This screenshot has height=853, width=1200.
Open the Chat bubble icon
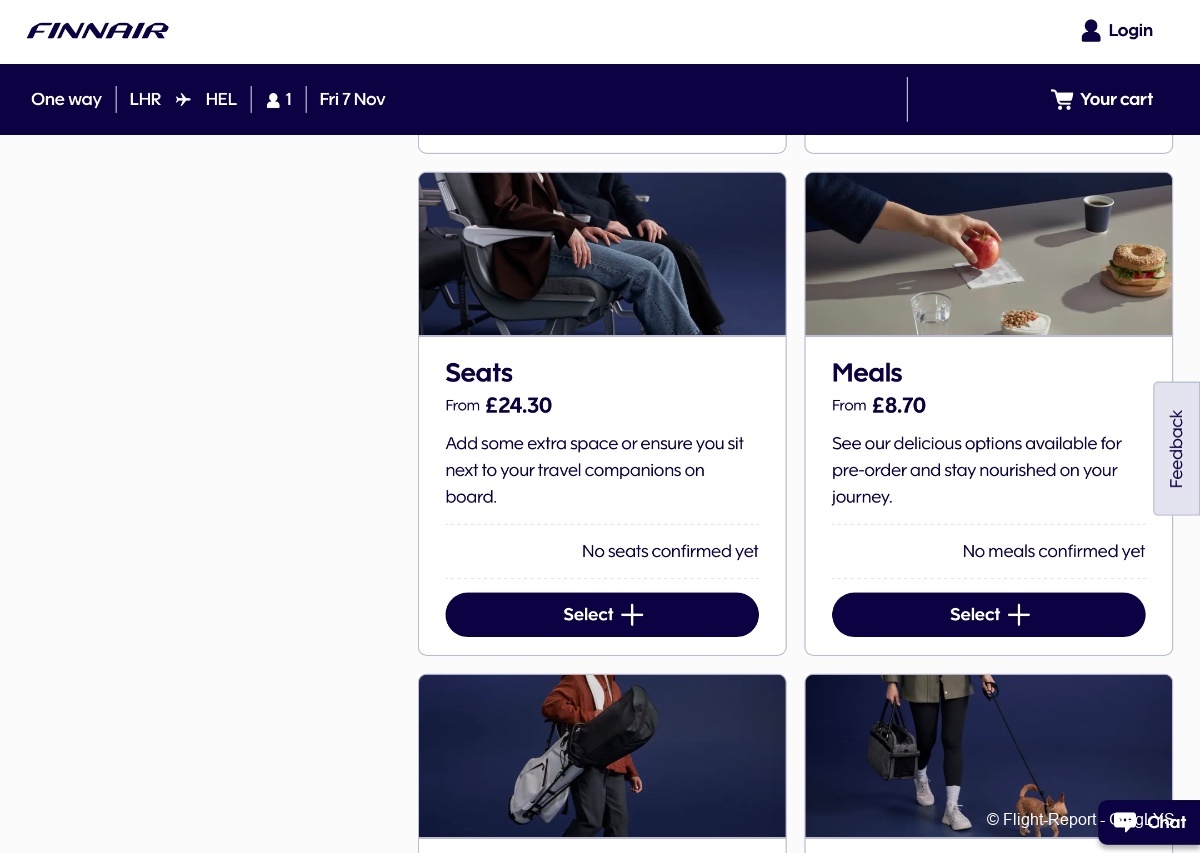tap(1125, 822)
